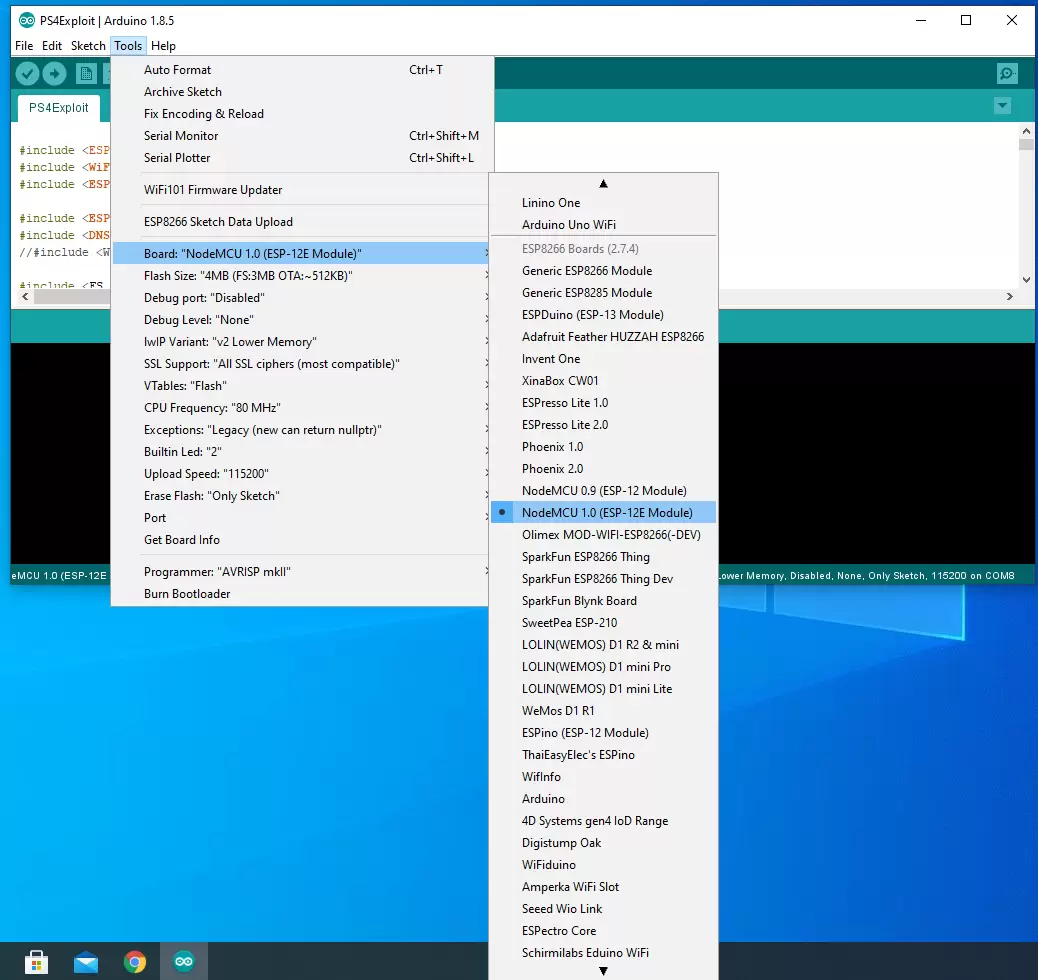Viewport: 1038px width, 980px height.
Task: Open Serial Monitor from Tools menu
Action: tap(301, 136)
